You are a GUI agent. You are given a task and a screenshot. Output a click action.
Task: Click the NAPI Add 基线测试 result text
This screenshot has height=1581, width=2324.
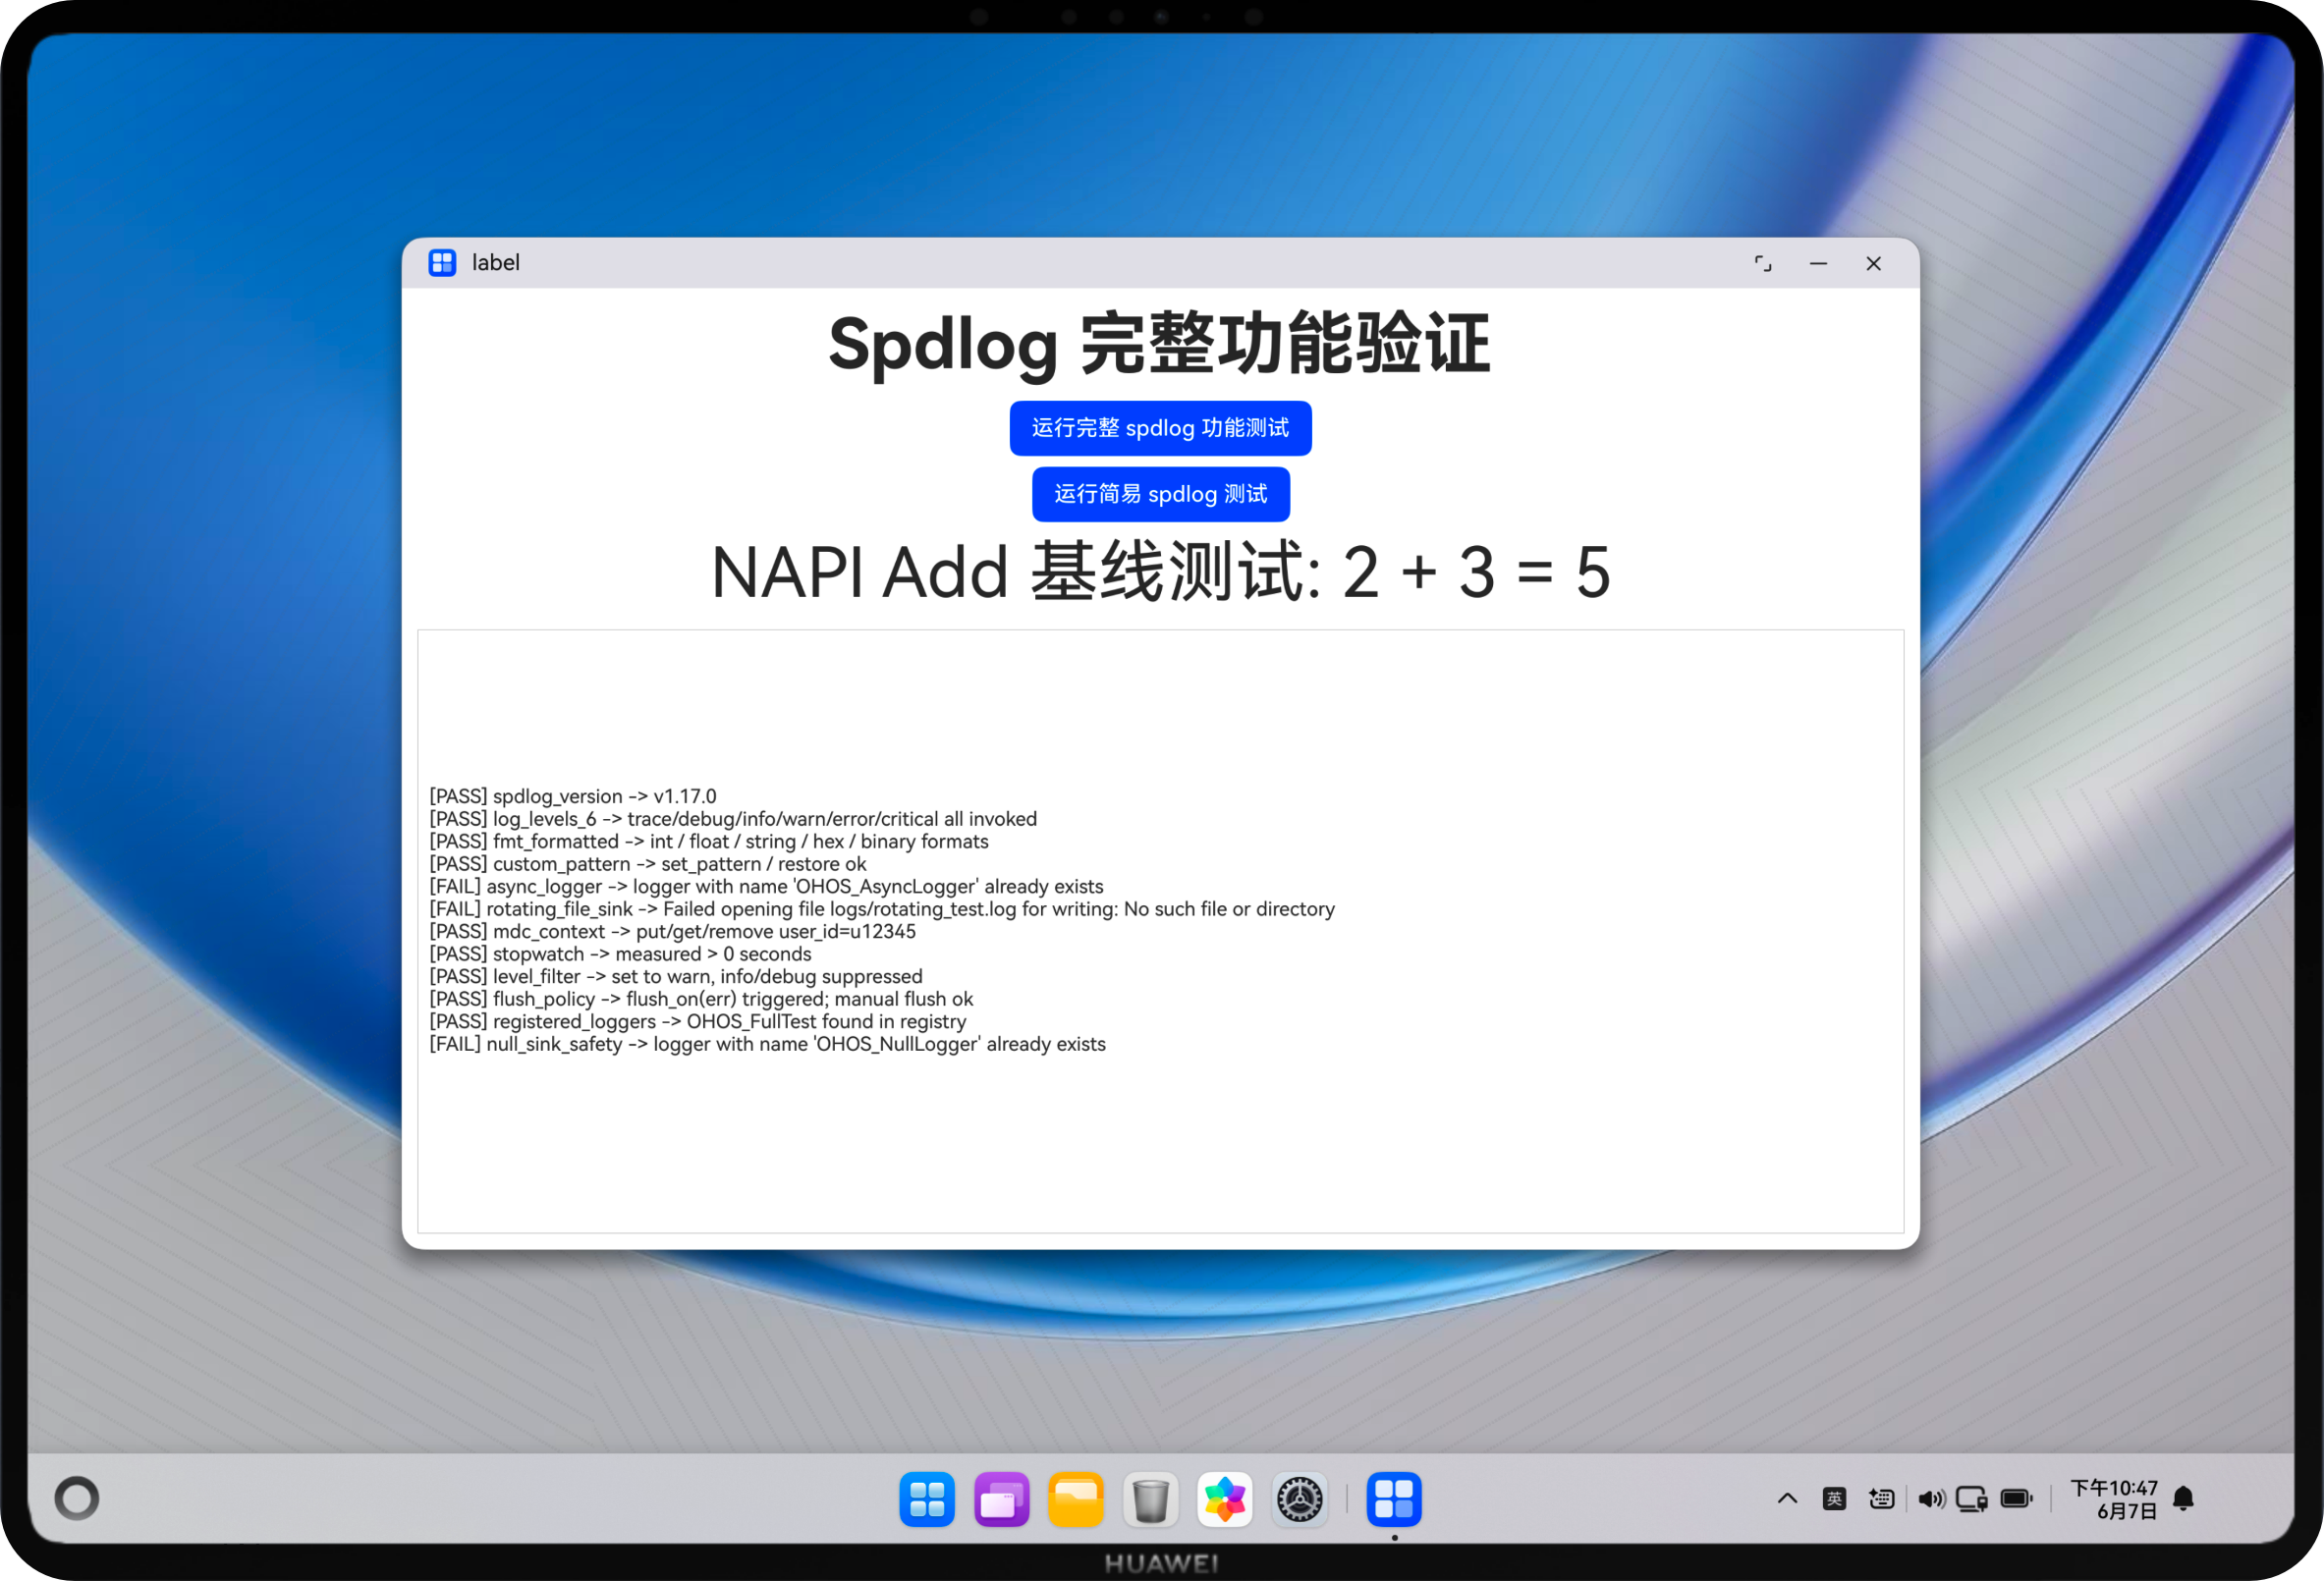click(x=1160, y=572)
